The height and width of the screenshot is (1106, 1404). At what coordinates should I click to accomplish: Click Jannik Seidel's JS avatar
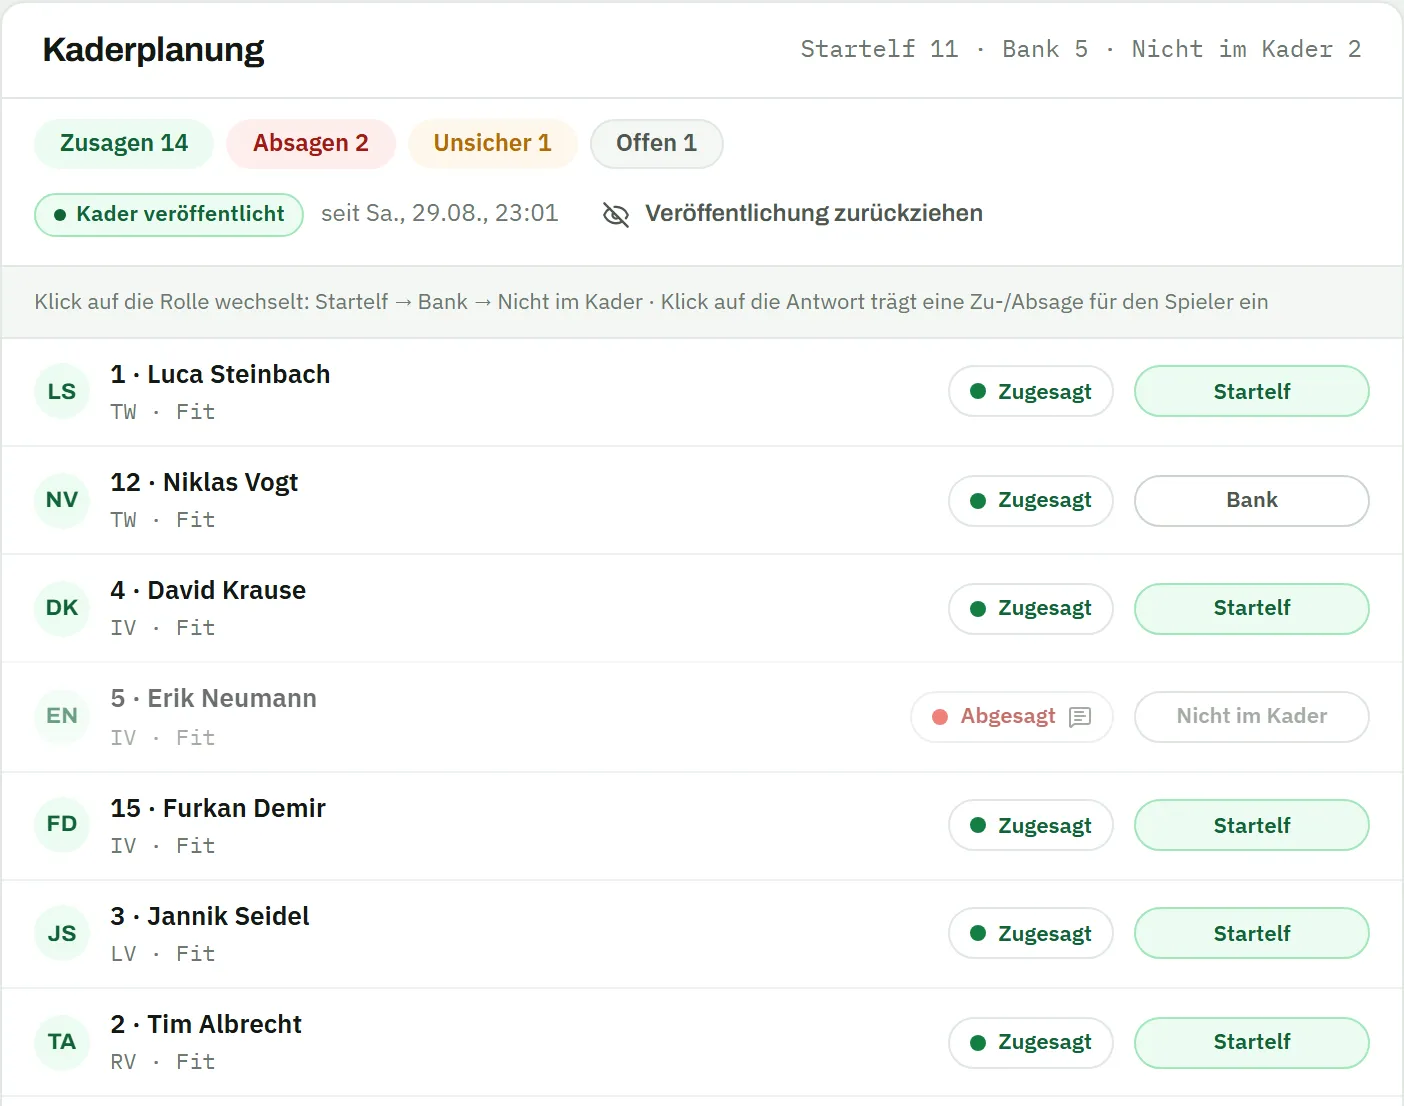tap(62, 934)
